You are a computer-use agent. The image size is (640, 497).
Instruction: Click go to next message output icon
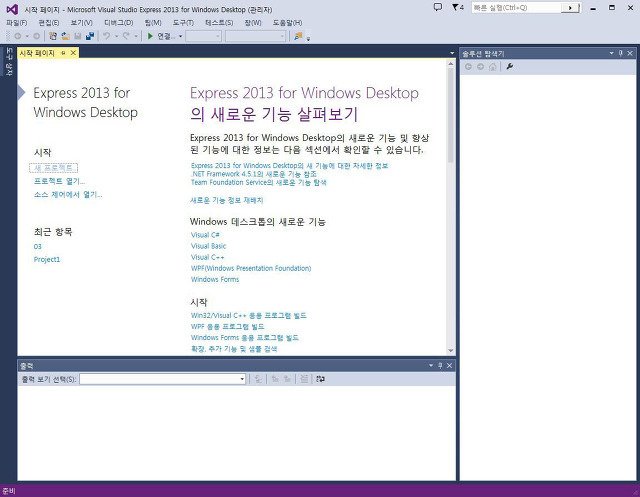[287, 379]
